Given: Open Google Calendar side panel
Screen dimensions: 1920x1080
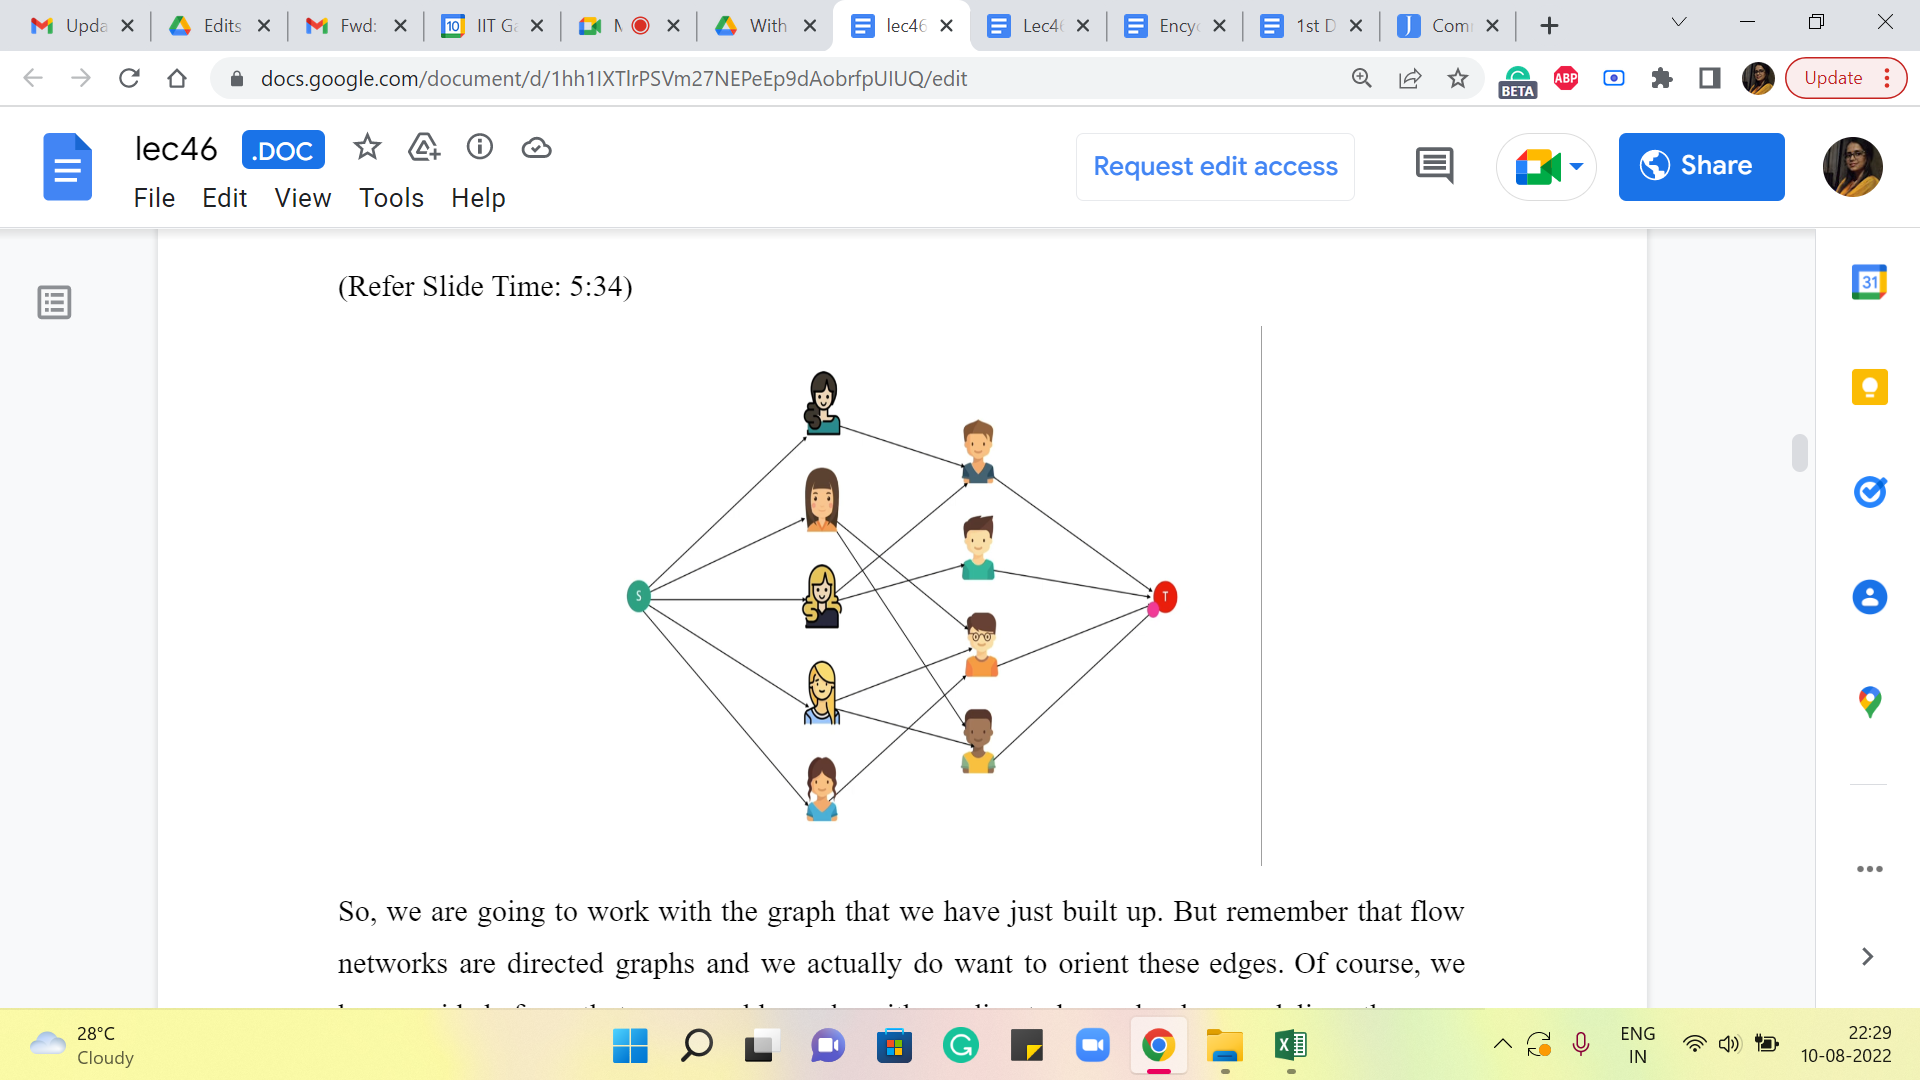Looking at the screenshot, I should (x=1869, y=282).
